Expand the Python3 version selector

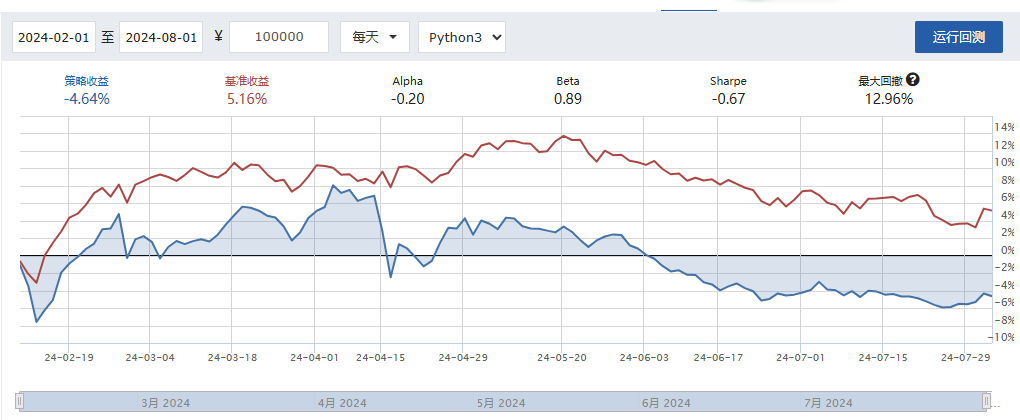click(x=461, y=37)
